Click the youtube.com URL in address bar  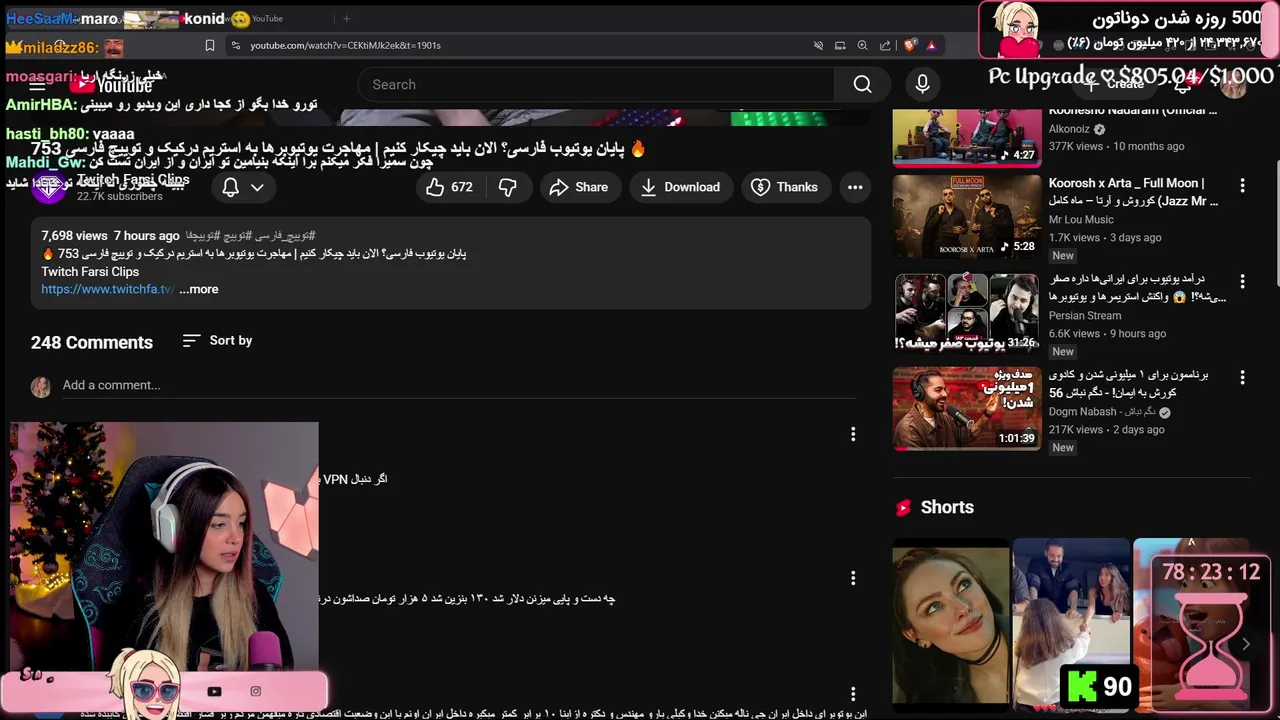point(345,45)
